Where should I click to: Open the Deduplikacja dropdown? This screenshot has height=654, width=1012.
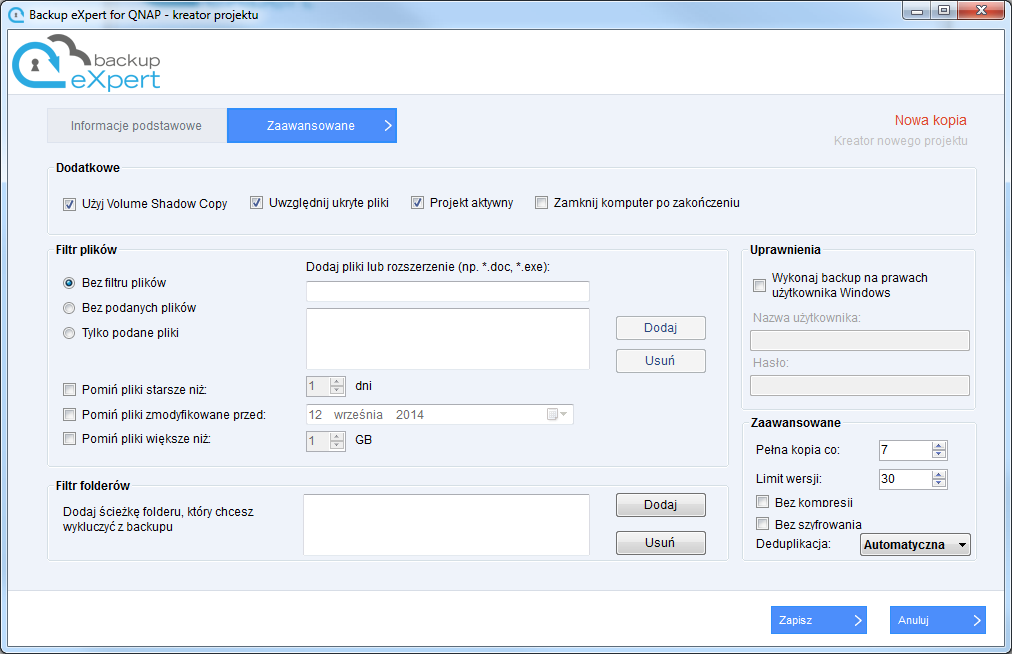pos(915,544)
